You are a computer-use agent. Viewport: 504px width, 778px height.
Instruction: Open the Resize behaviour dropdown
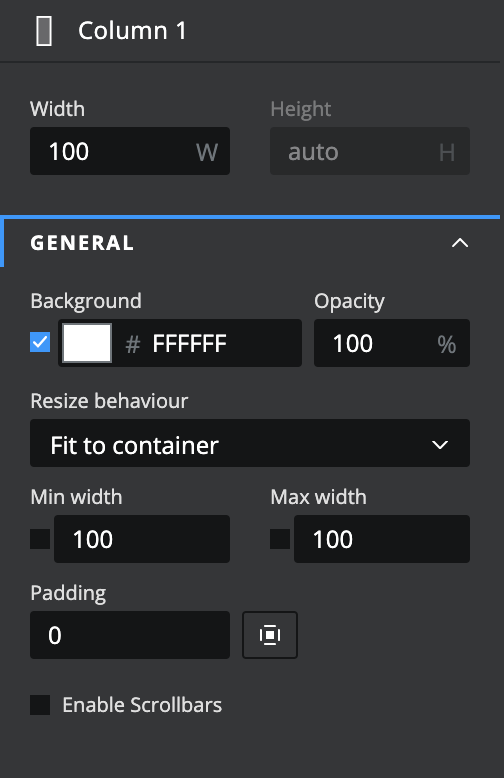pos(250,443)
